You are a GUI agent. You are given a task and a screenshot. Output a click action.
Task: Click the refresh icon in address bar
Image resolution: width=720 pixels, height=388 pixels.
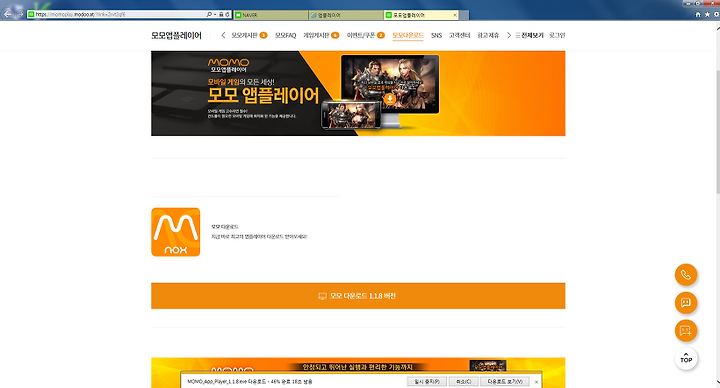point(227,15)
